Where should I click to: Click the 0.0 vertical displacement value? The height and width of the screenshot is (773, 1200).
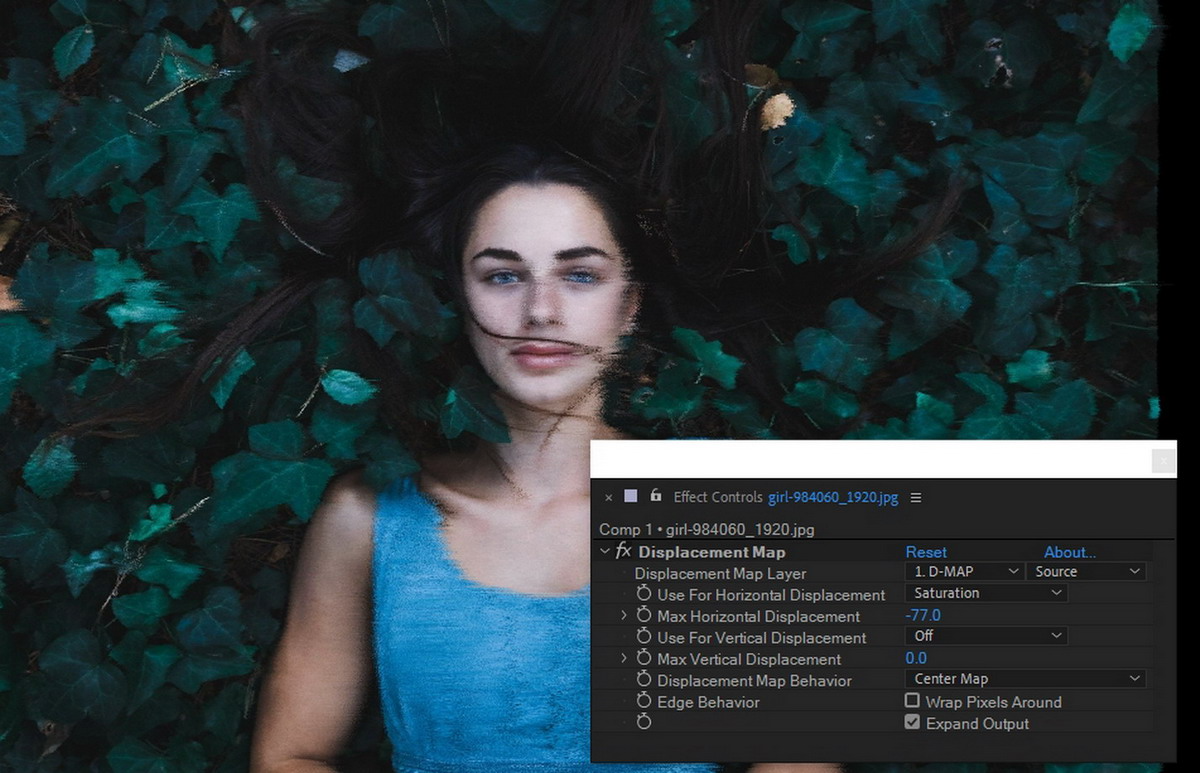pyautogui.click(x=916, y=658)
